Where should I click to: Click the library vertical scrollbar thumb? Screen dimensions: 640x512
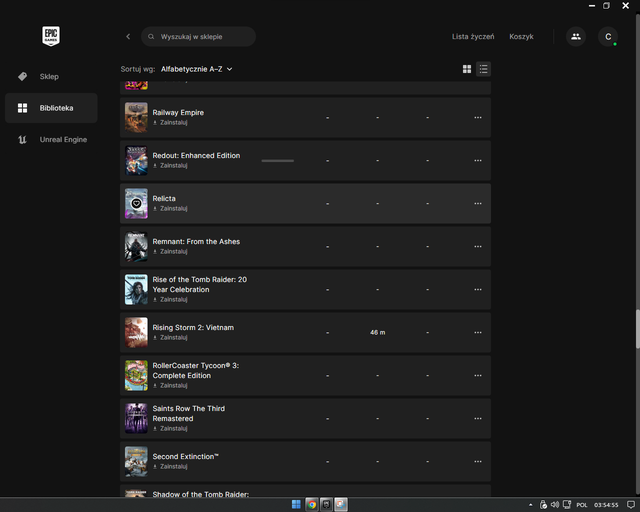[638, 329]
